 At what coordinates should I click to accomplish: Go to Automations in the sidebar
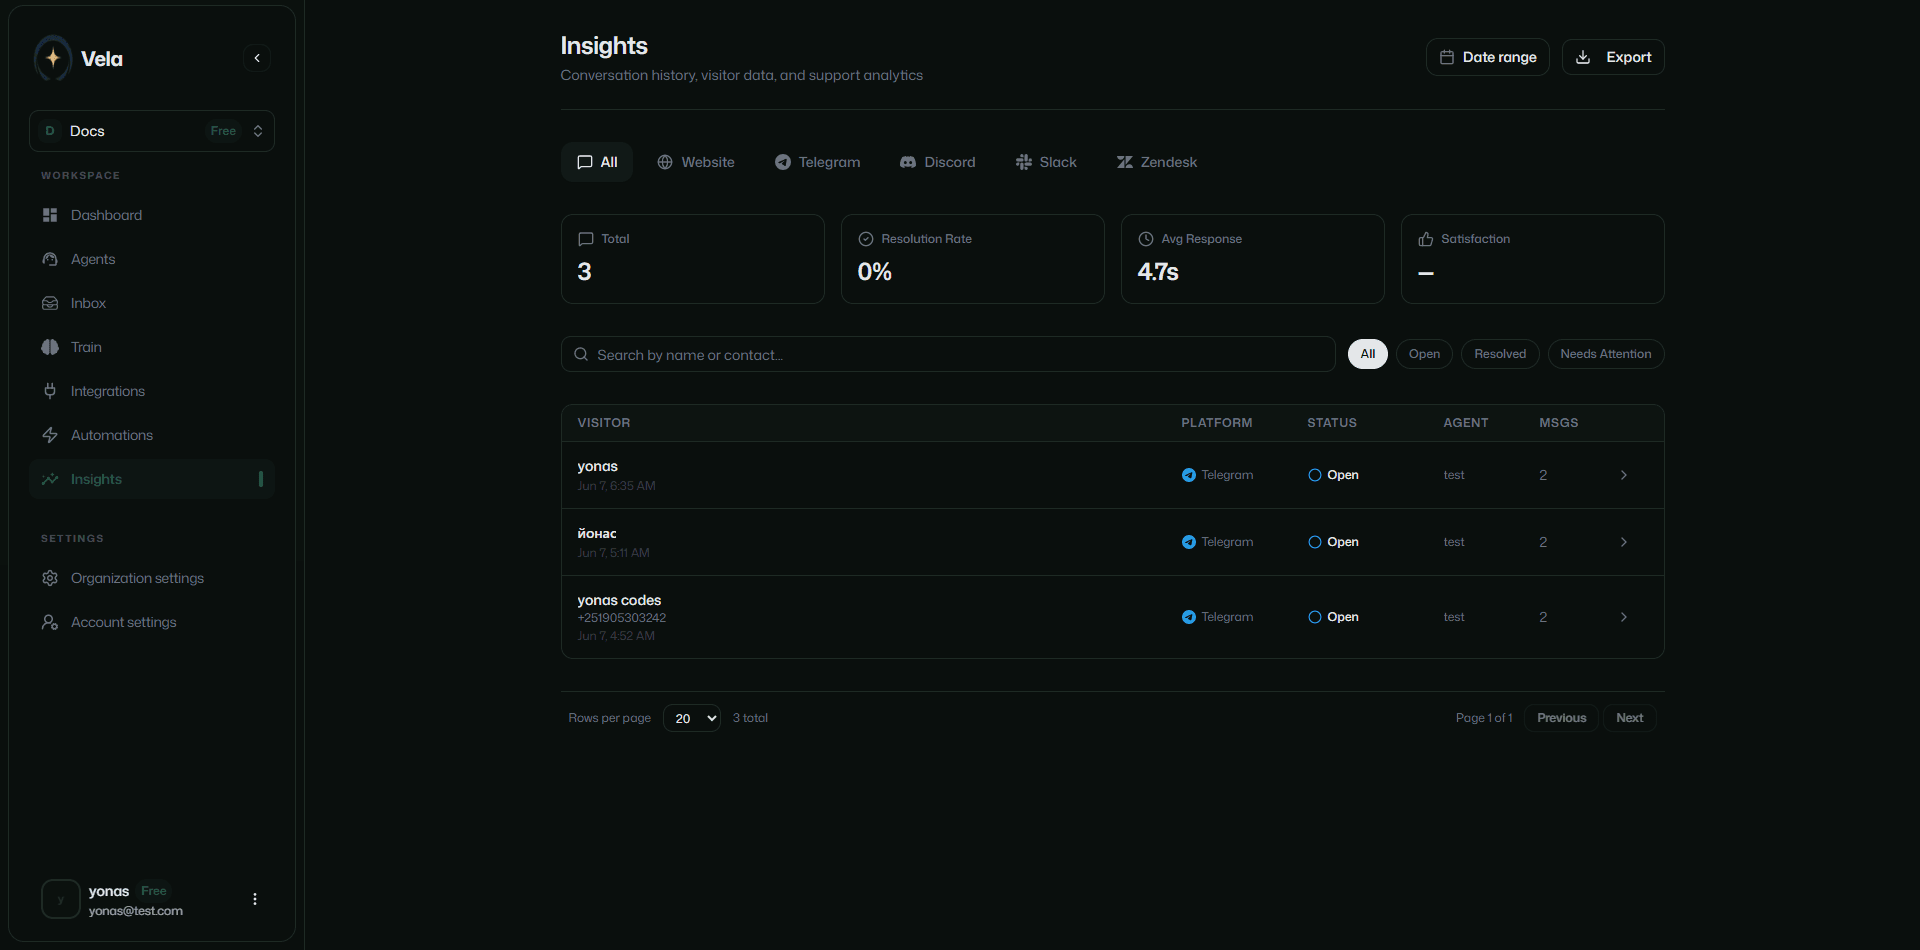coord(152,435)
